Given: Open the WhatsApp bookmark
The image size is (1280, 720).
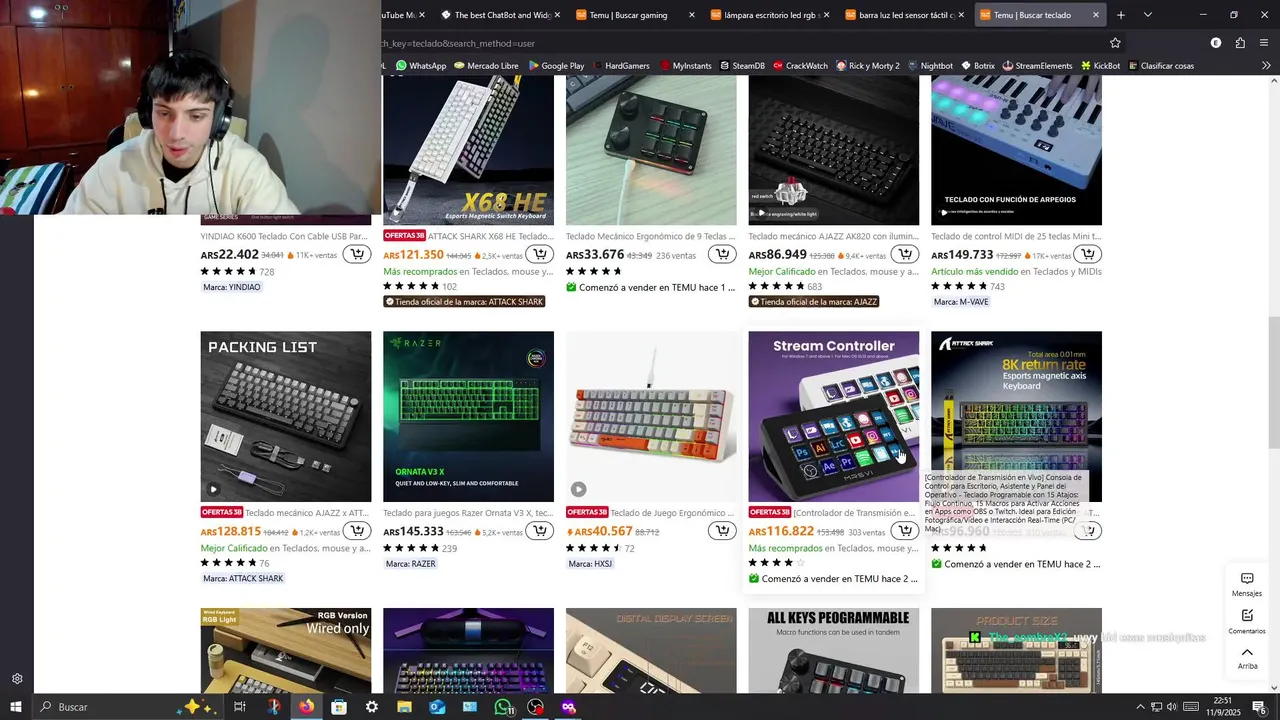Looking at the screenshot, I should pyautogui.click(x=420, y=66).
